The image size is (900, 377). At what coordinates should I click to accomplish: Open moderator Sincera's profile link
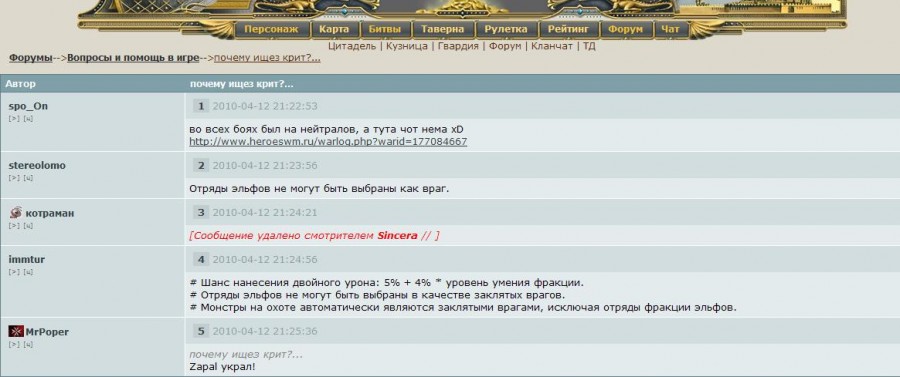pos(397,236)
